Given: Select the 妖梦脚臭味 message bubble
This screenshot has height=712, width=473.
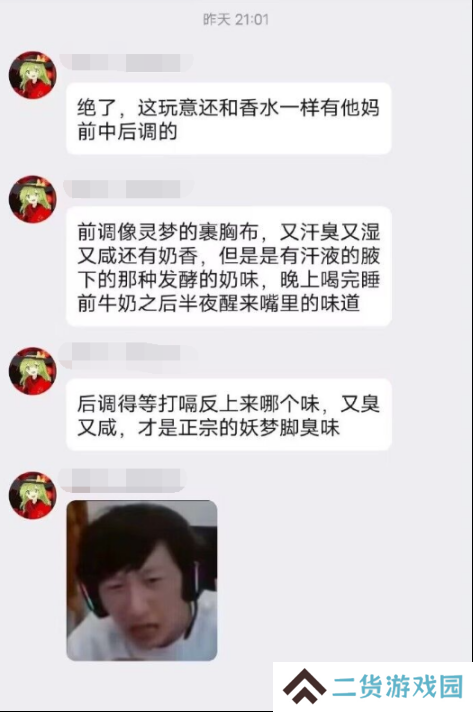Looking at the screenshot, I should [229, 414].
